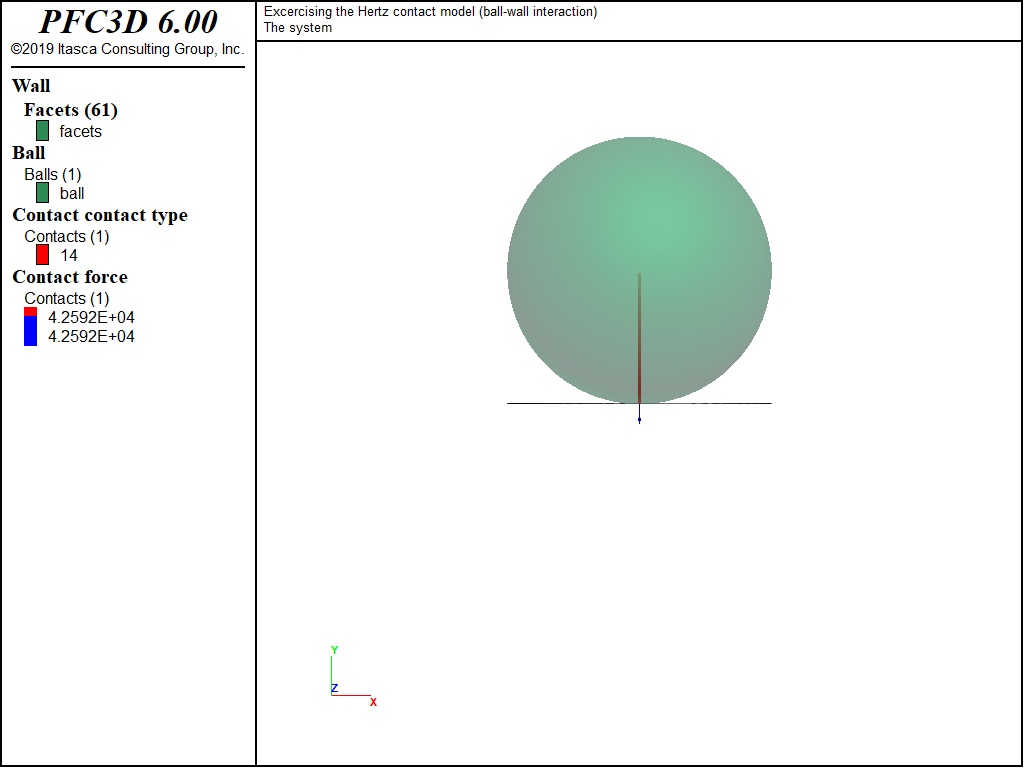The height and width of the screenshot is (768, 1024).
Task: Click the Contact force heading
Action: click(x=70, y=277)
